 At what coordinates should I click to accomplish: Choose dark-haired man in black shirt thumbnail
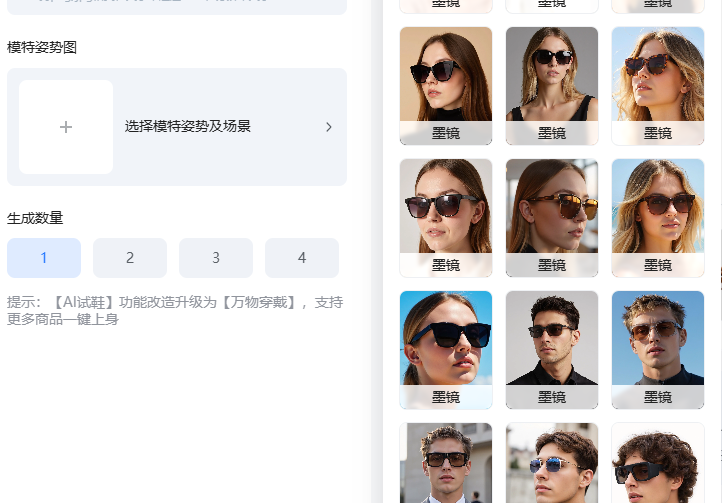551,339
